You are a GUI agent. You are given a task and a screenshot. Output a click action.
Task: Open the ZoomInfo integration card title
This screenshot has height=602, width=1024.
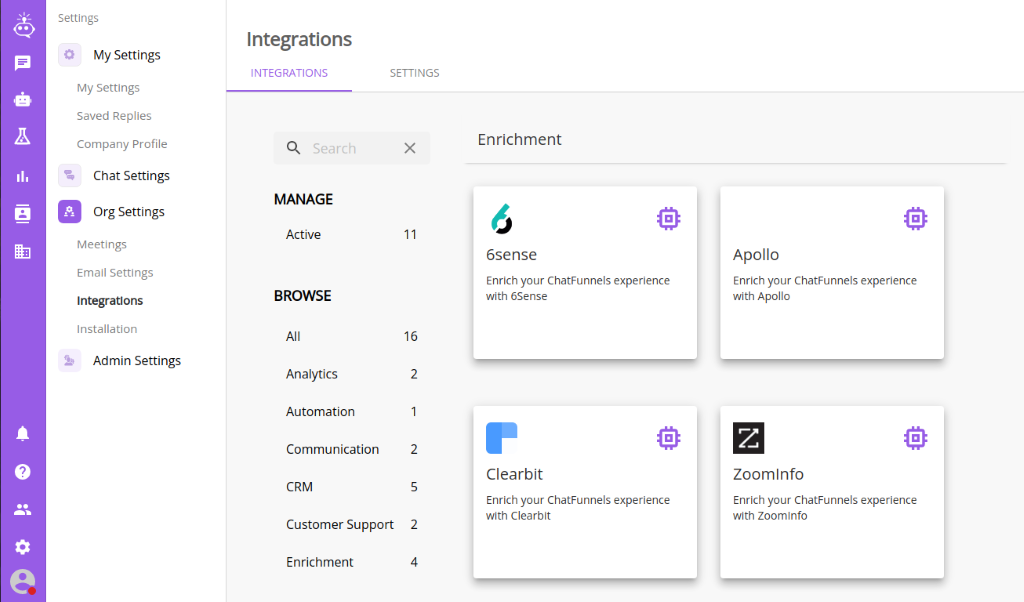click(768, 474)
